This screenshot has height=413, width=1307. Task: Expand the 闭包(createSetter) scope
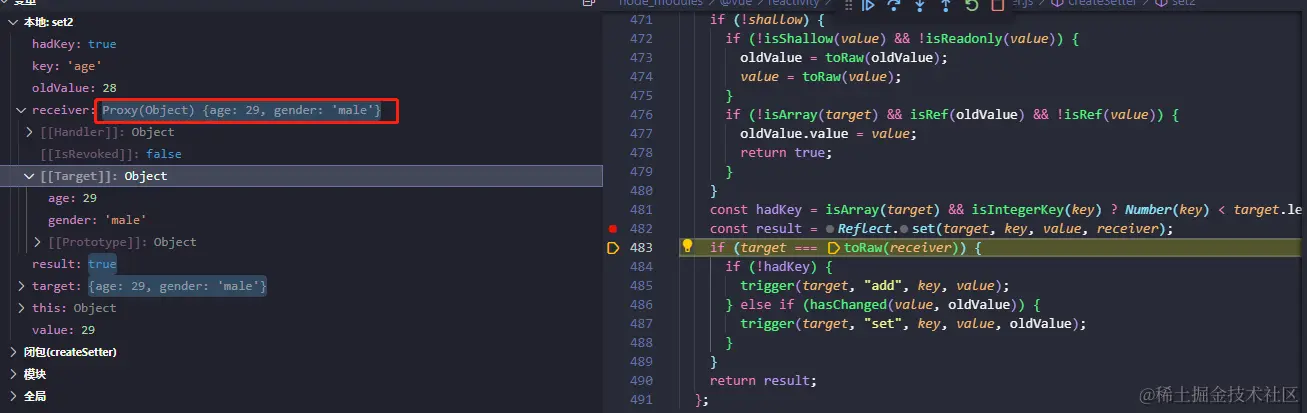(x=14, y=352)
